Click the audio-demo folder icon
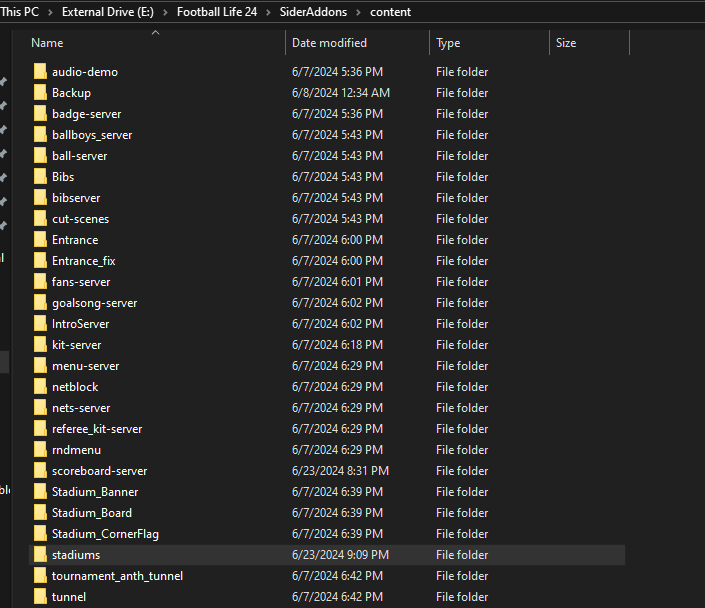The image size is (705, 608). click(x=40, y=72)
